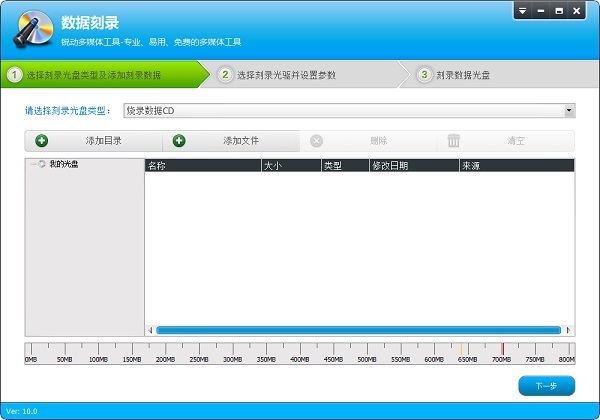The height and width of the screenshot is (420, 600).
Task: Click the horizontal scrollbar left arrow
Action: 151,330
